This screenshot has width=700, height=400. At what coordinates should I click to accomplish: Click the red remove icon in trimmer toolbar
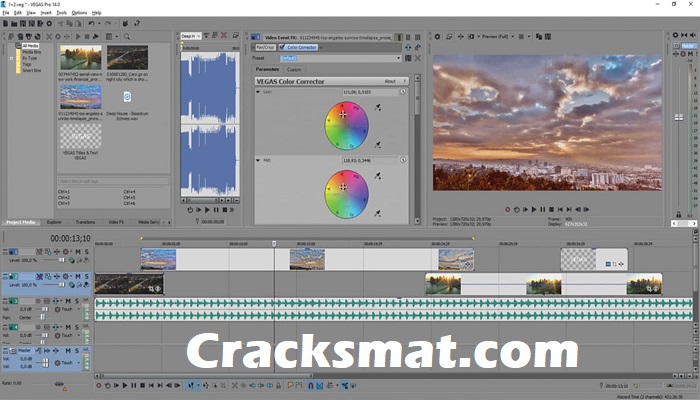coord(224,36)
